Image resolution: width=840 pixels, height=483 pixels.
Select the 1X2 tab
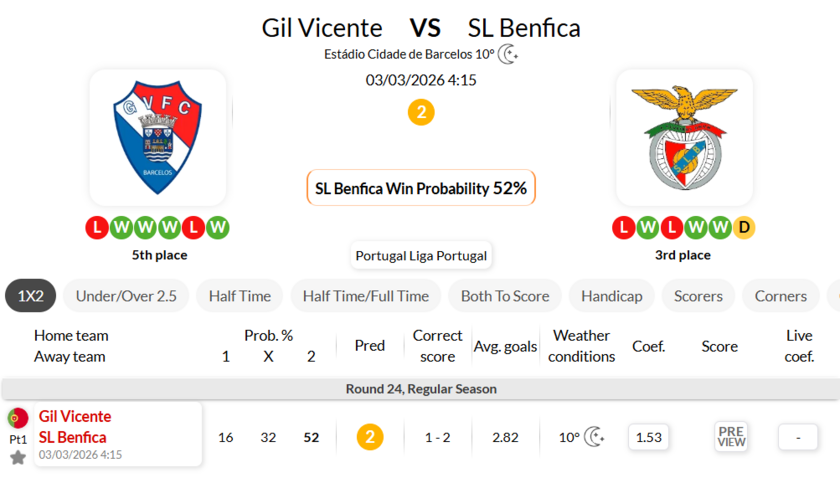coord(30,296)
